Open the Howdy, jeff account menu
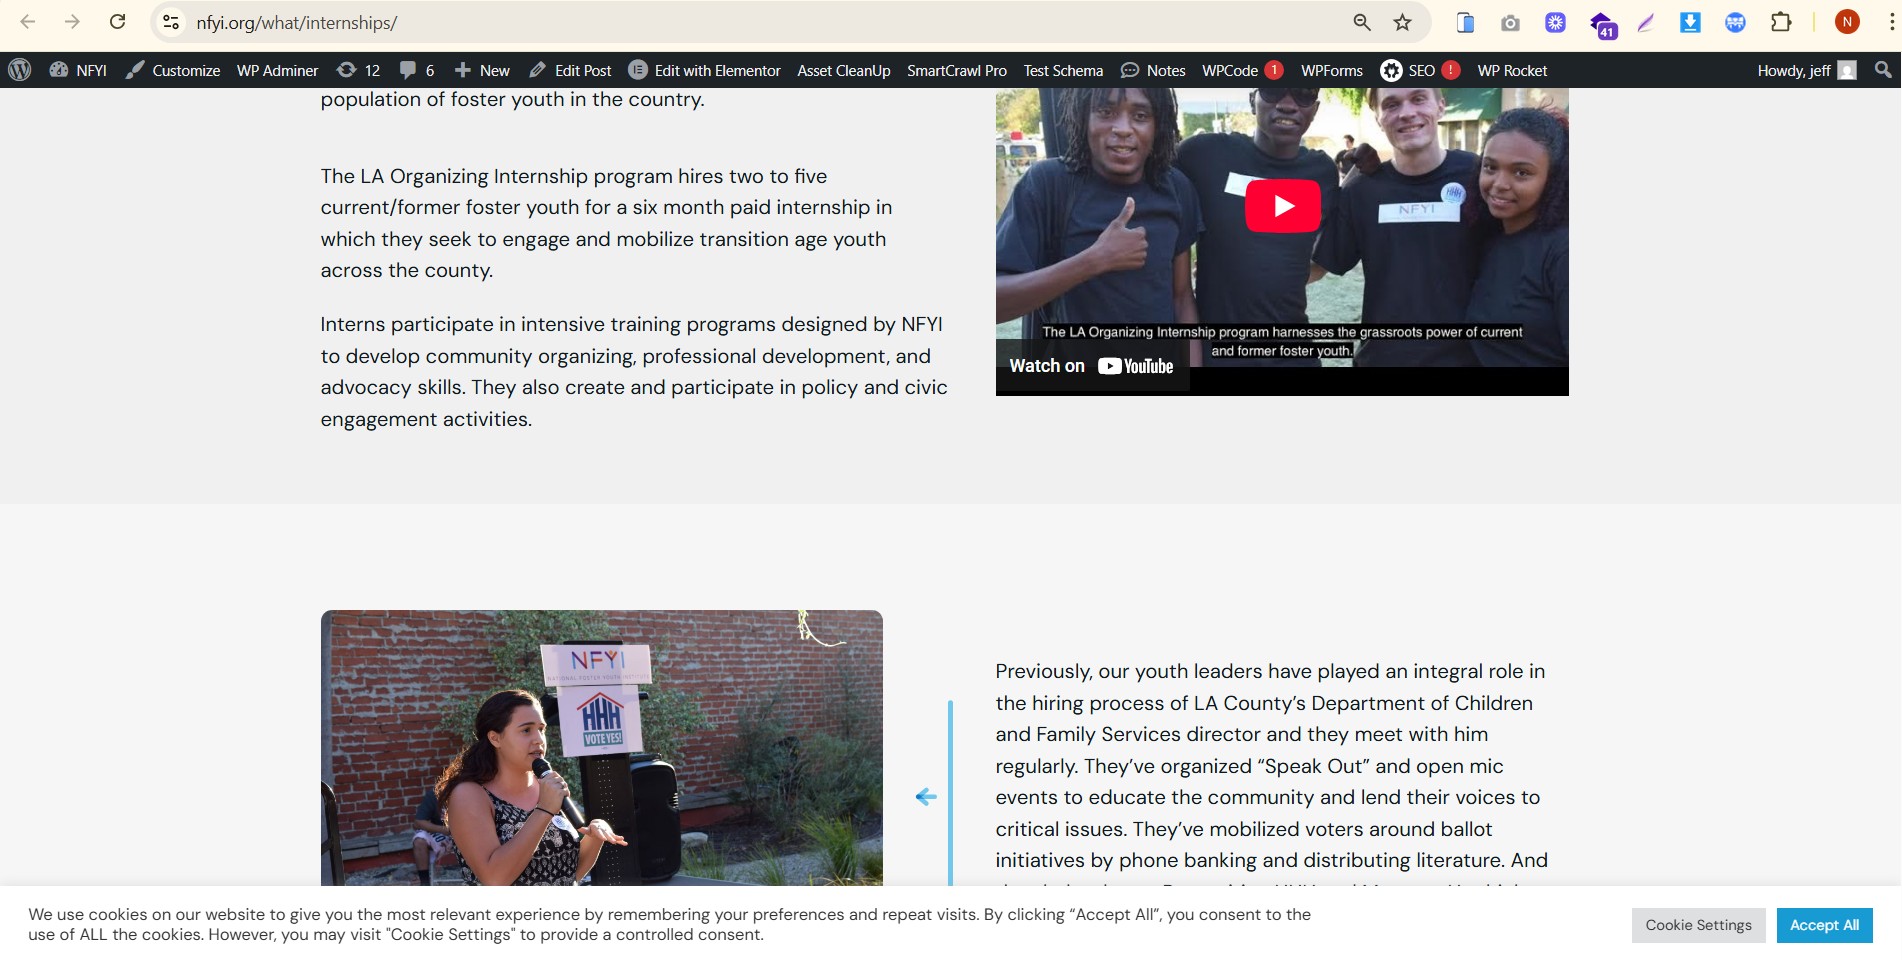The height and width of the screenshot is (960, 1902). point(1805,70)
